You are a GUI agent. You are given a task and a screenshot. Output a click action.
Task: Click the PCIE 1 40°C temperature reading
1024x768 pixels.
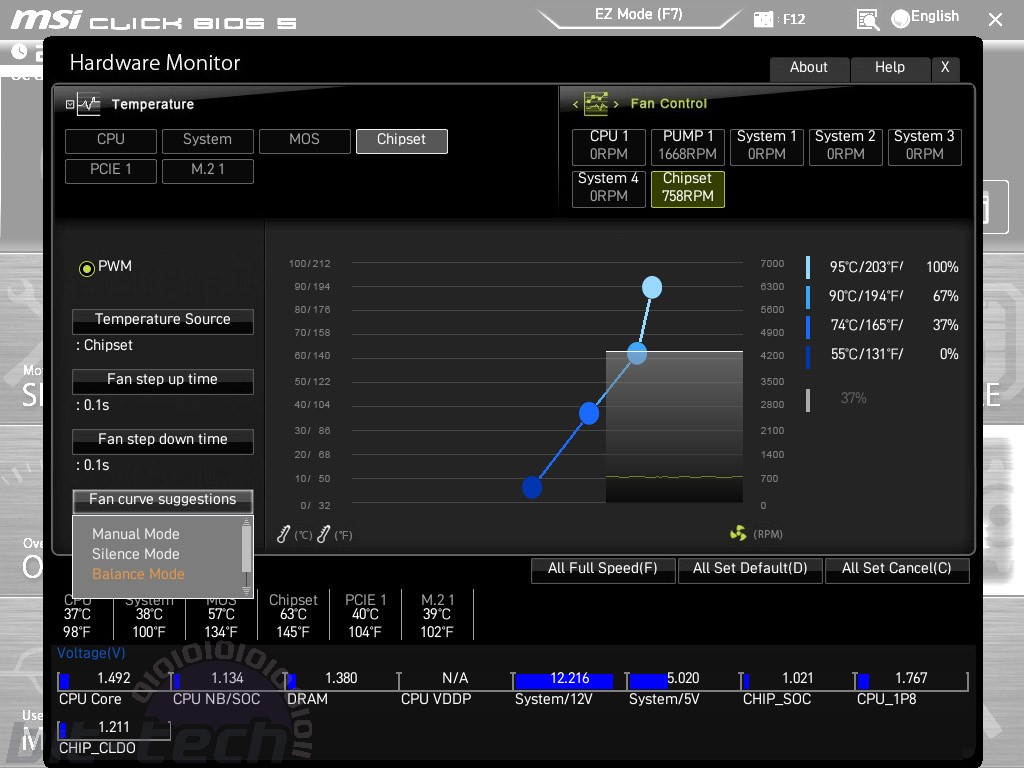coord(365,616)
